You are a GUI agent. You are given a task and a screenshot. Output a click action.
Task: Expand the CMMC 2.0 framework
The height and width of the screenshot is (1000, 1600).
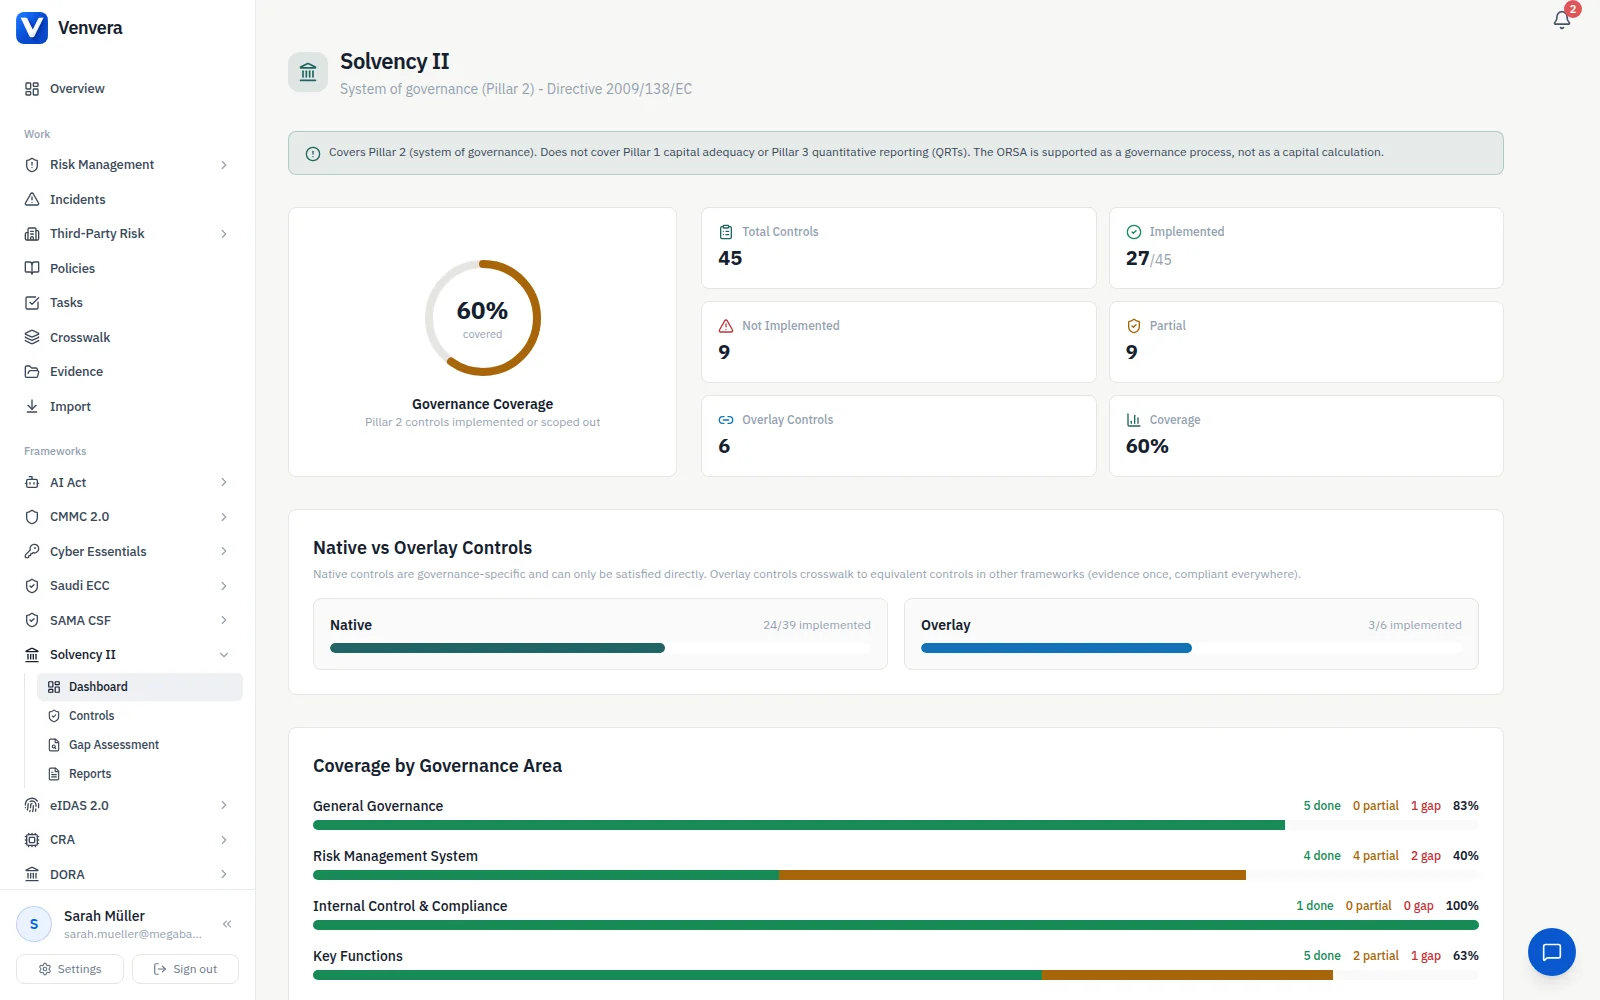pyautogui.click(x=224, y=517)
